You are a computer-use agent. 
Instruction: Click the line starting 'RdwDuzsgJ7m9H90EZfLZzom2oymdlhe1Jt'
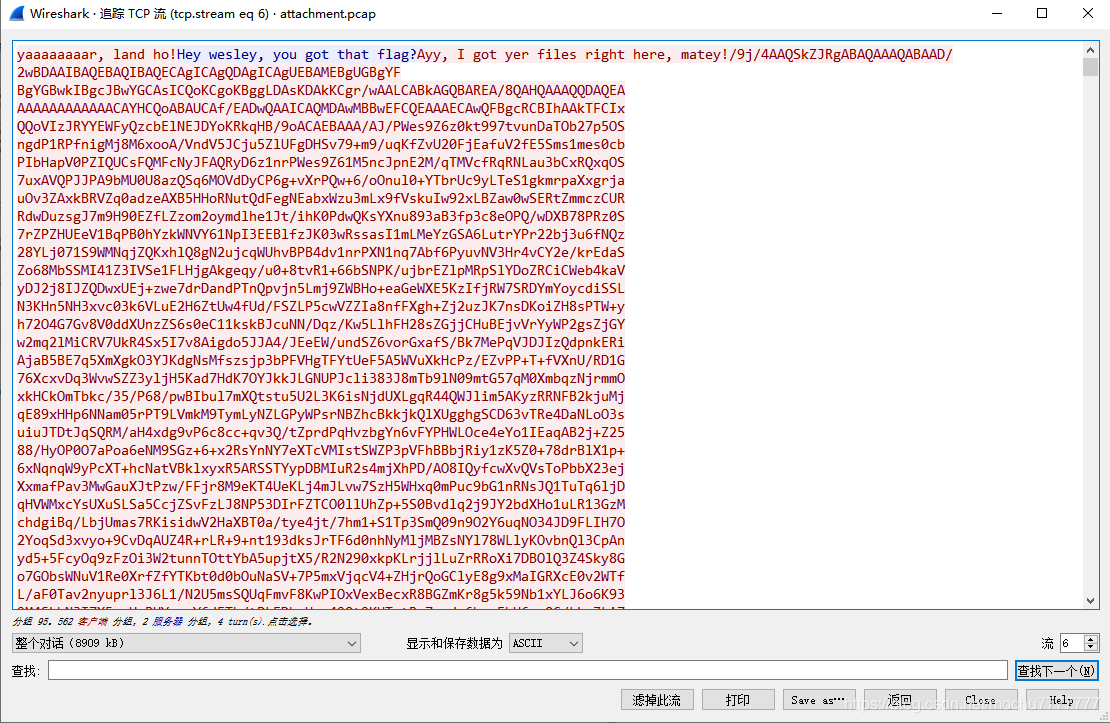tap(321, 216)
